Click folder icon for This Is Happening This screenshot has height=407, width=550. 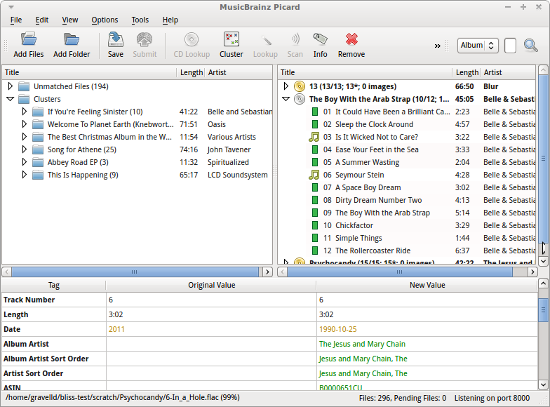click(x=38, y=175)
